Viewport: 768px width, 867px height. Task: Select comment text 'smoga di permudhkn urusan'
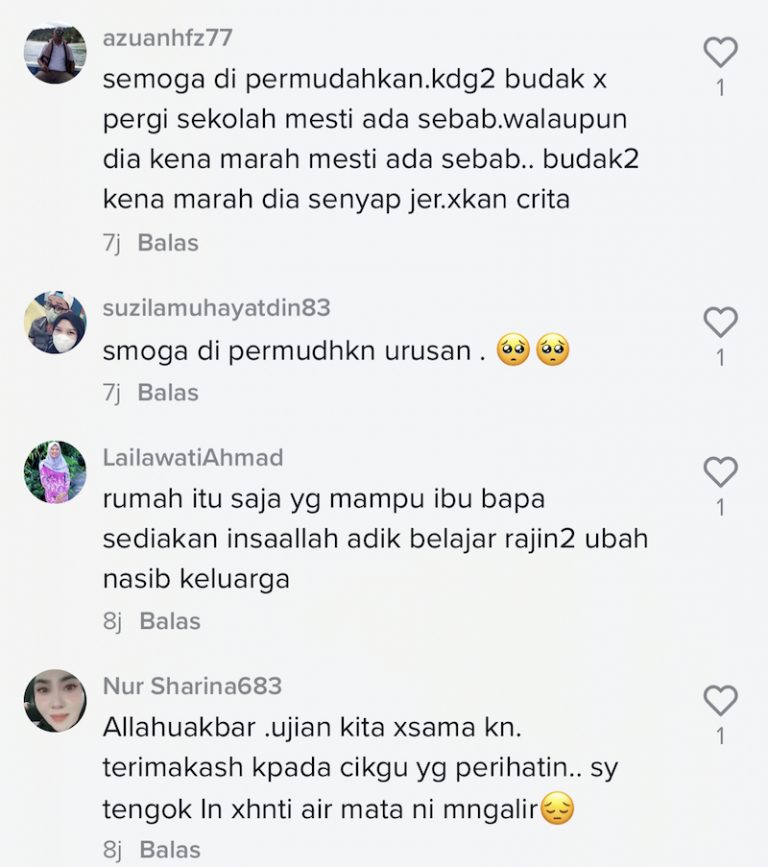click(294, 351)
